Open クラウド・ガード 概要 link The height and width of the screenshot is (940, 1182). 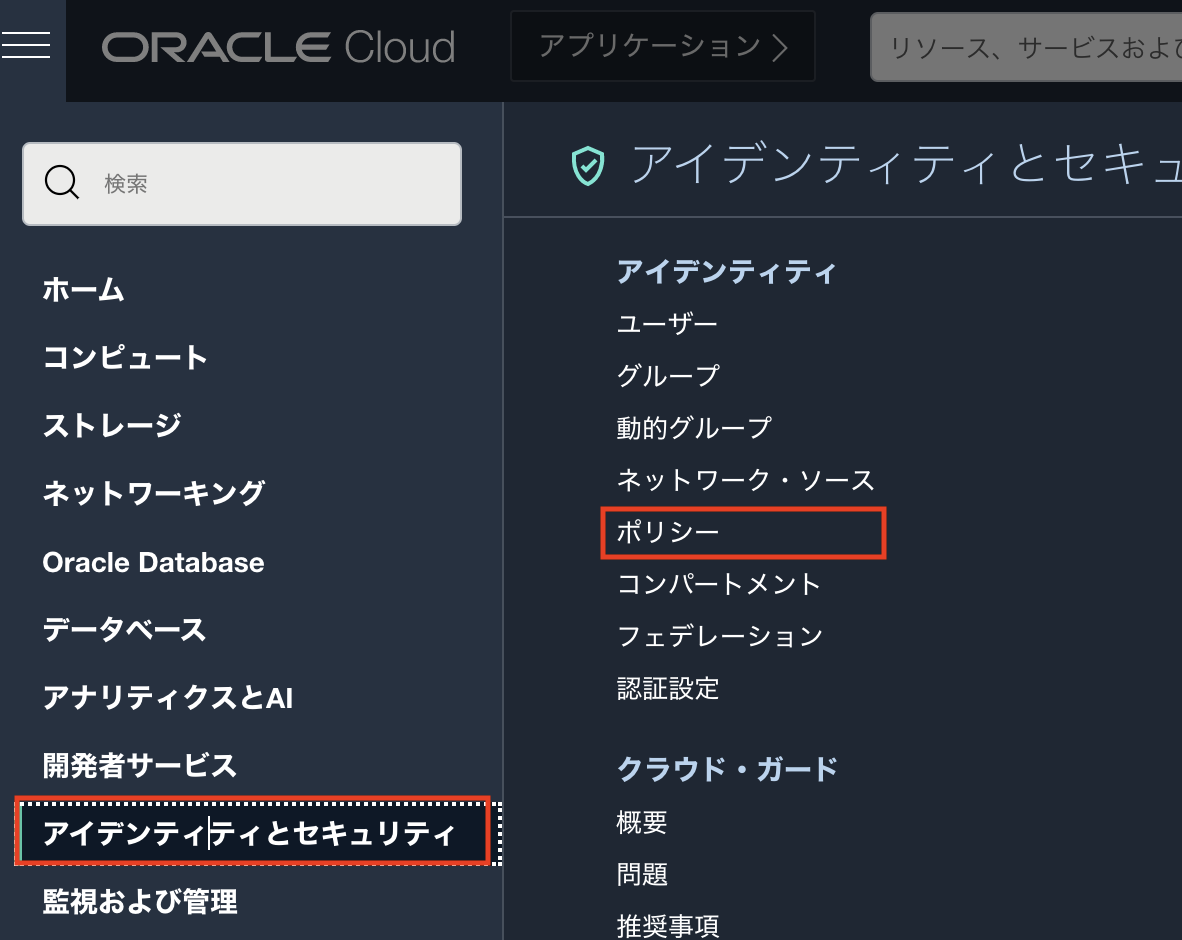point(642,823)
